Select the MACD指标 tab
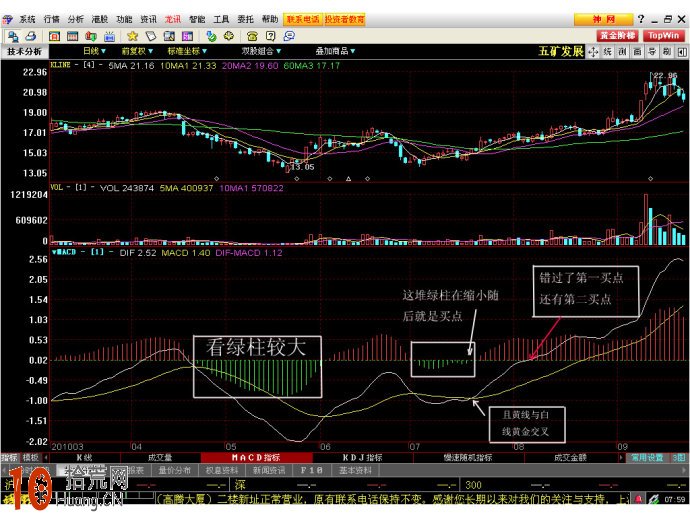This screenshot has width=690, height=517. tap(256, 458)
